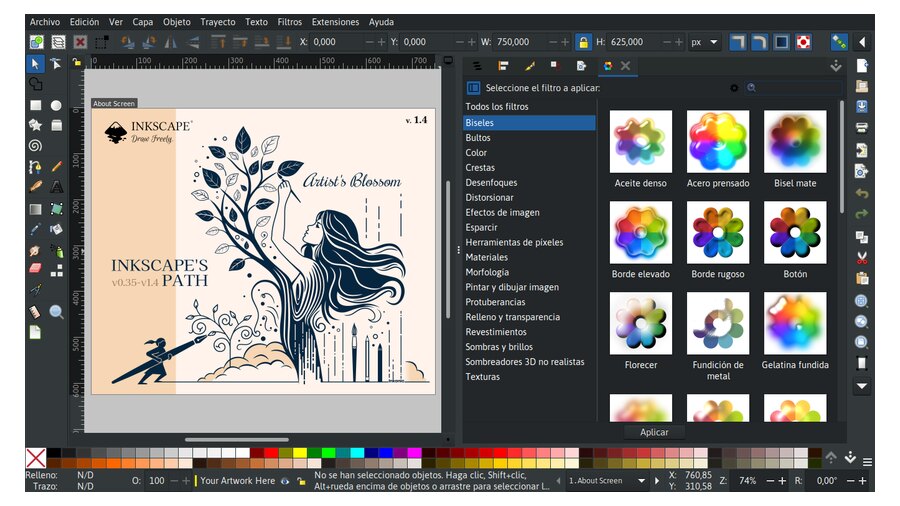Screen dimensions: 900x506
Task: Select the Spray tool
Action: 56,251
